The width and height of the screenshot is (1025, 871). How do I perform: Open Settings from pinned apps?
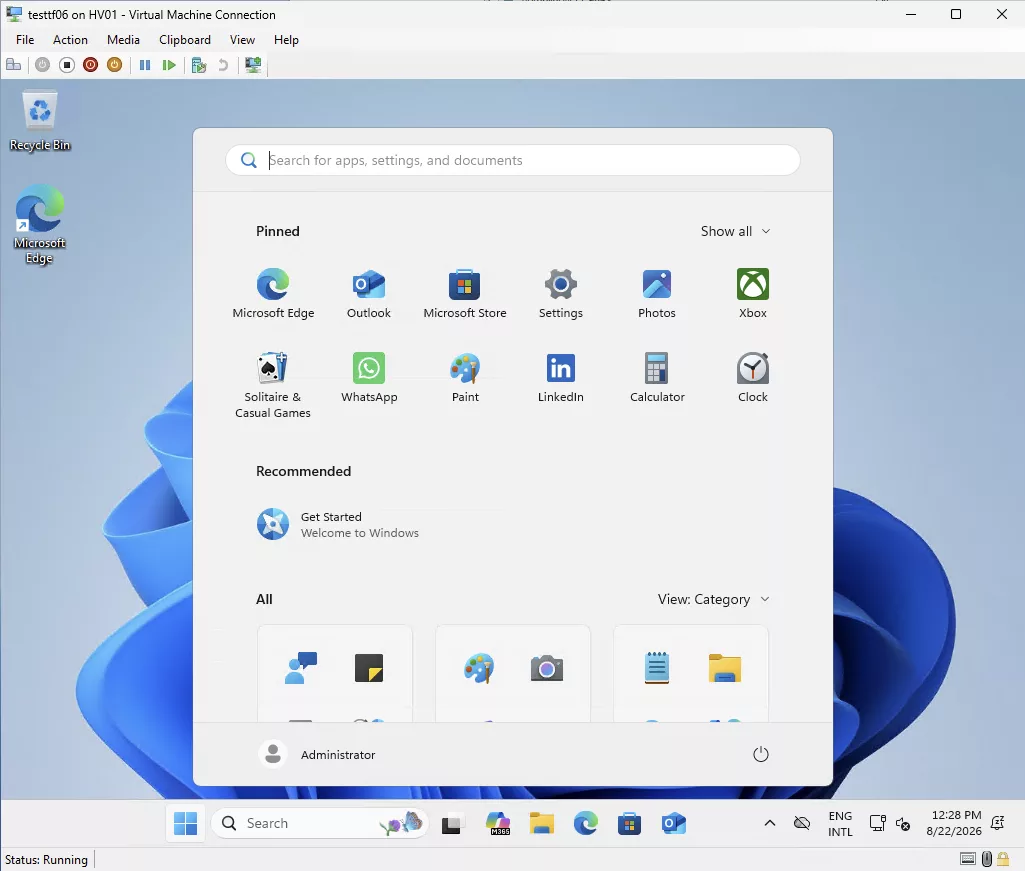pos(561,294)
